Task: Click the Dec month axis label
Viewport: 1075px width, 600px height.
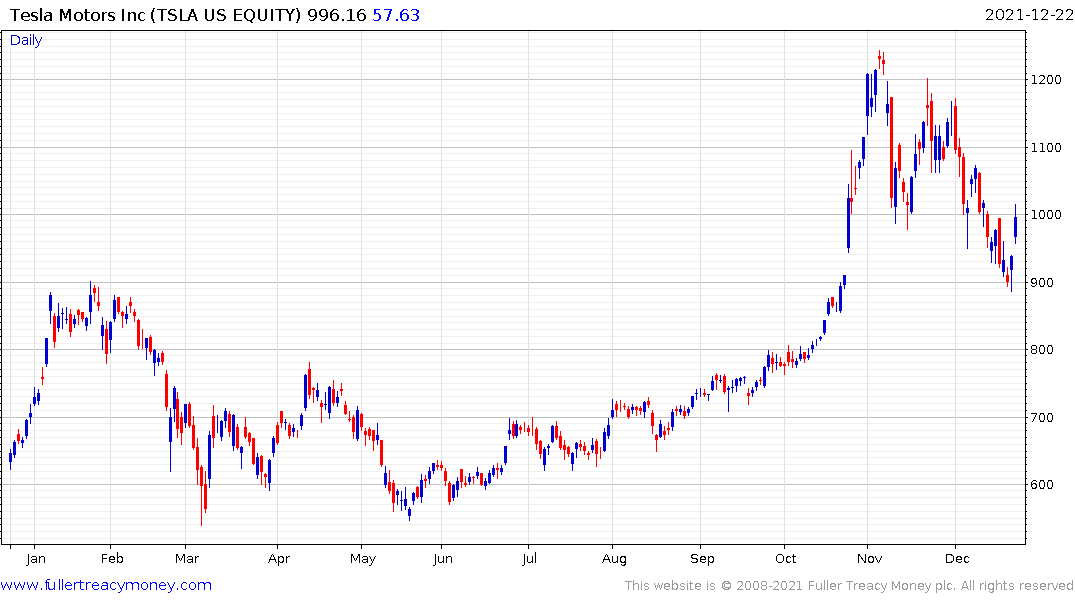Action: coord(957,558)
